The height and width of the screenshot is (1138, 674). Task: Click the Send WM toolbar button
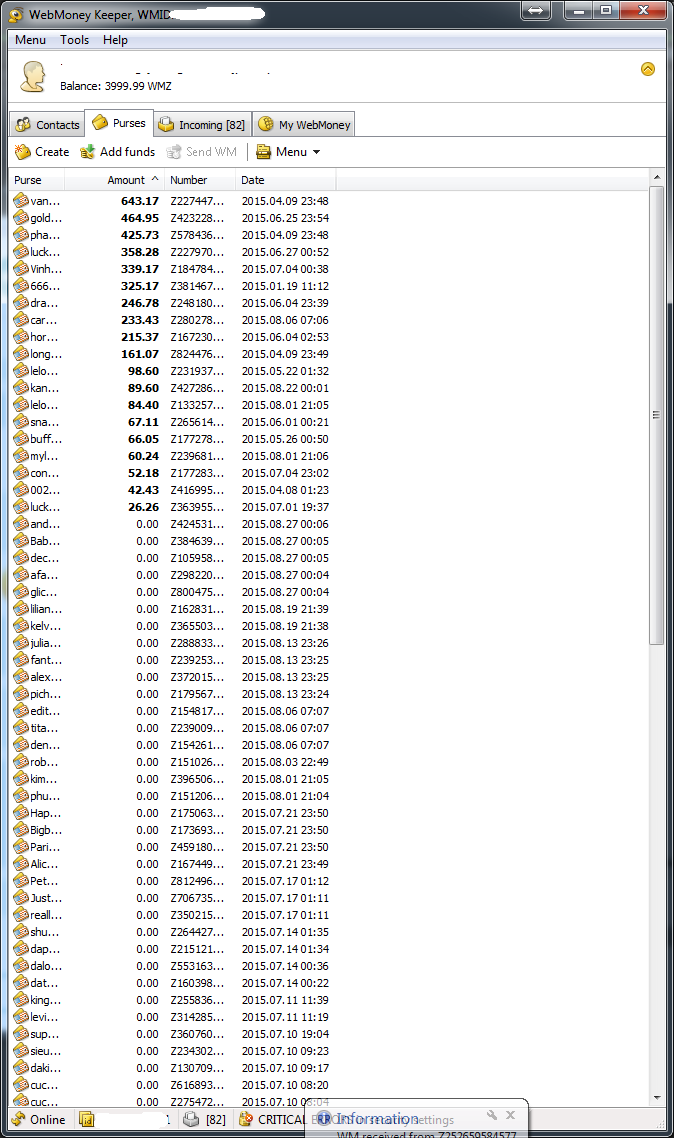[x=202, y=152]
